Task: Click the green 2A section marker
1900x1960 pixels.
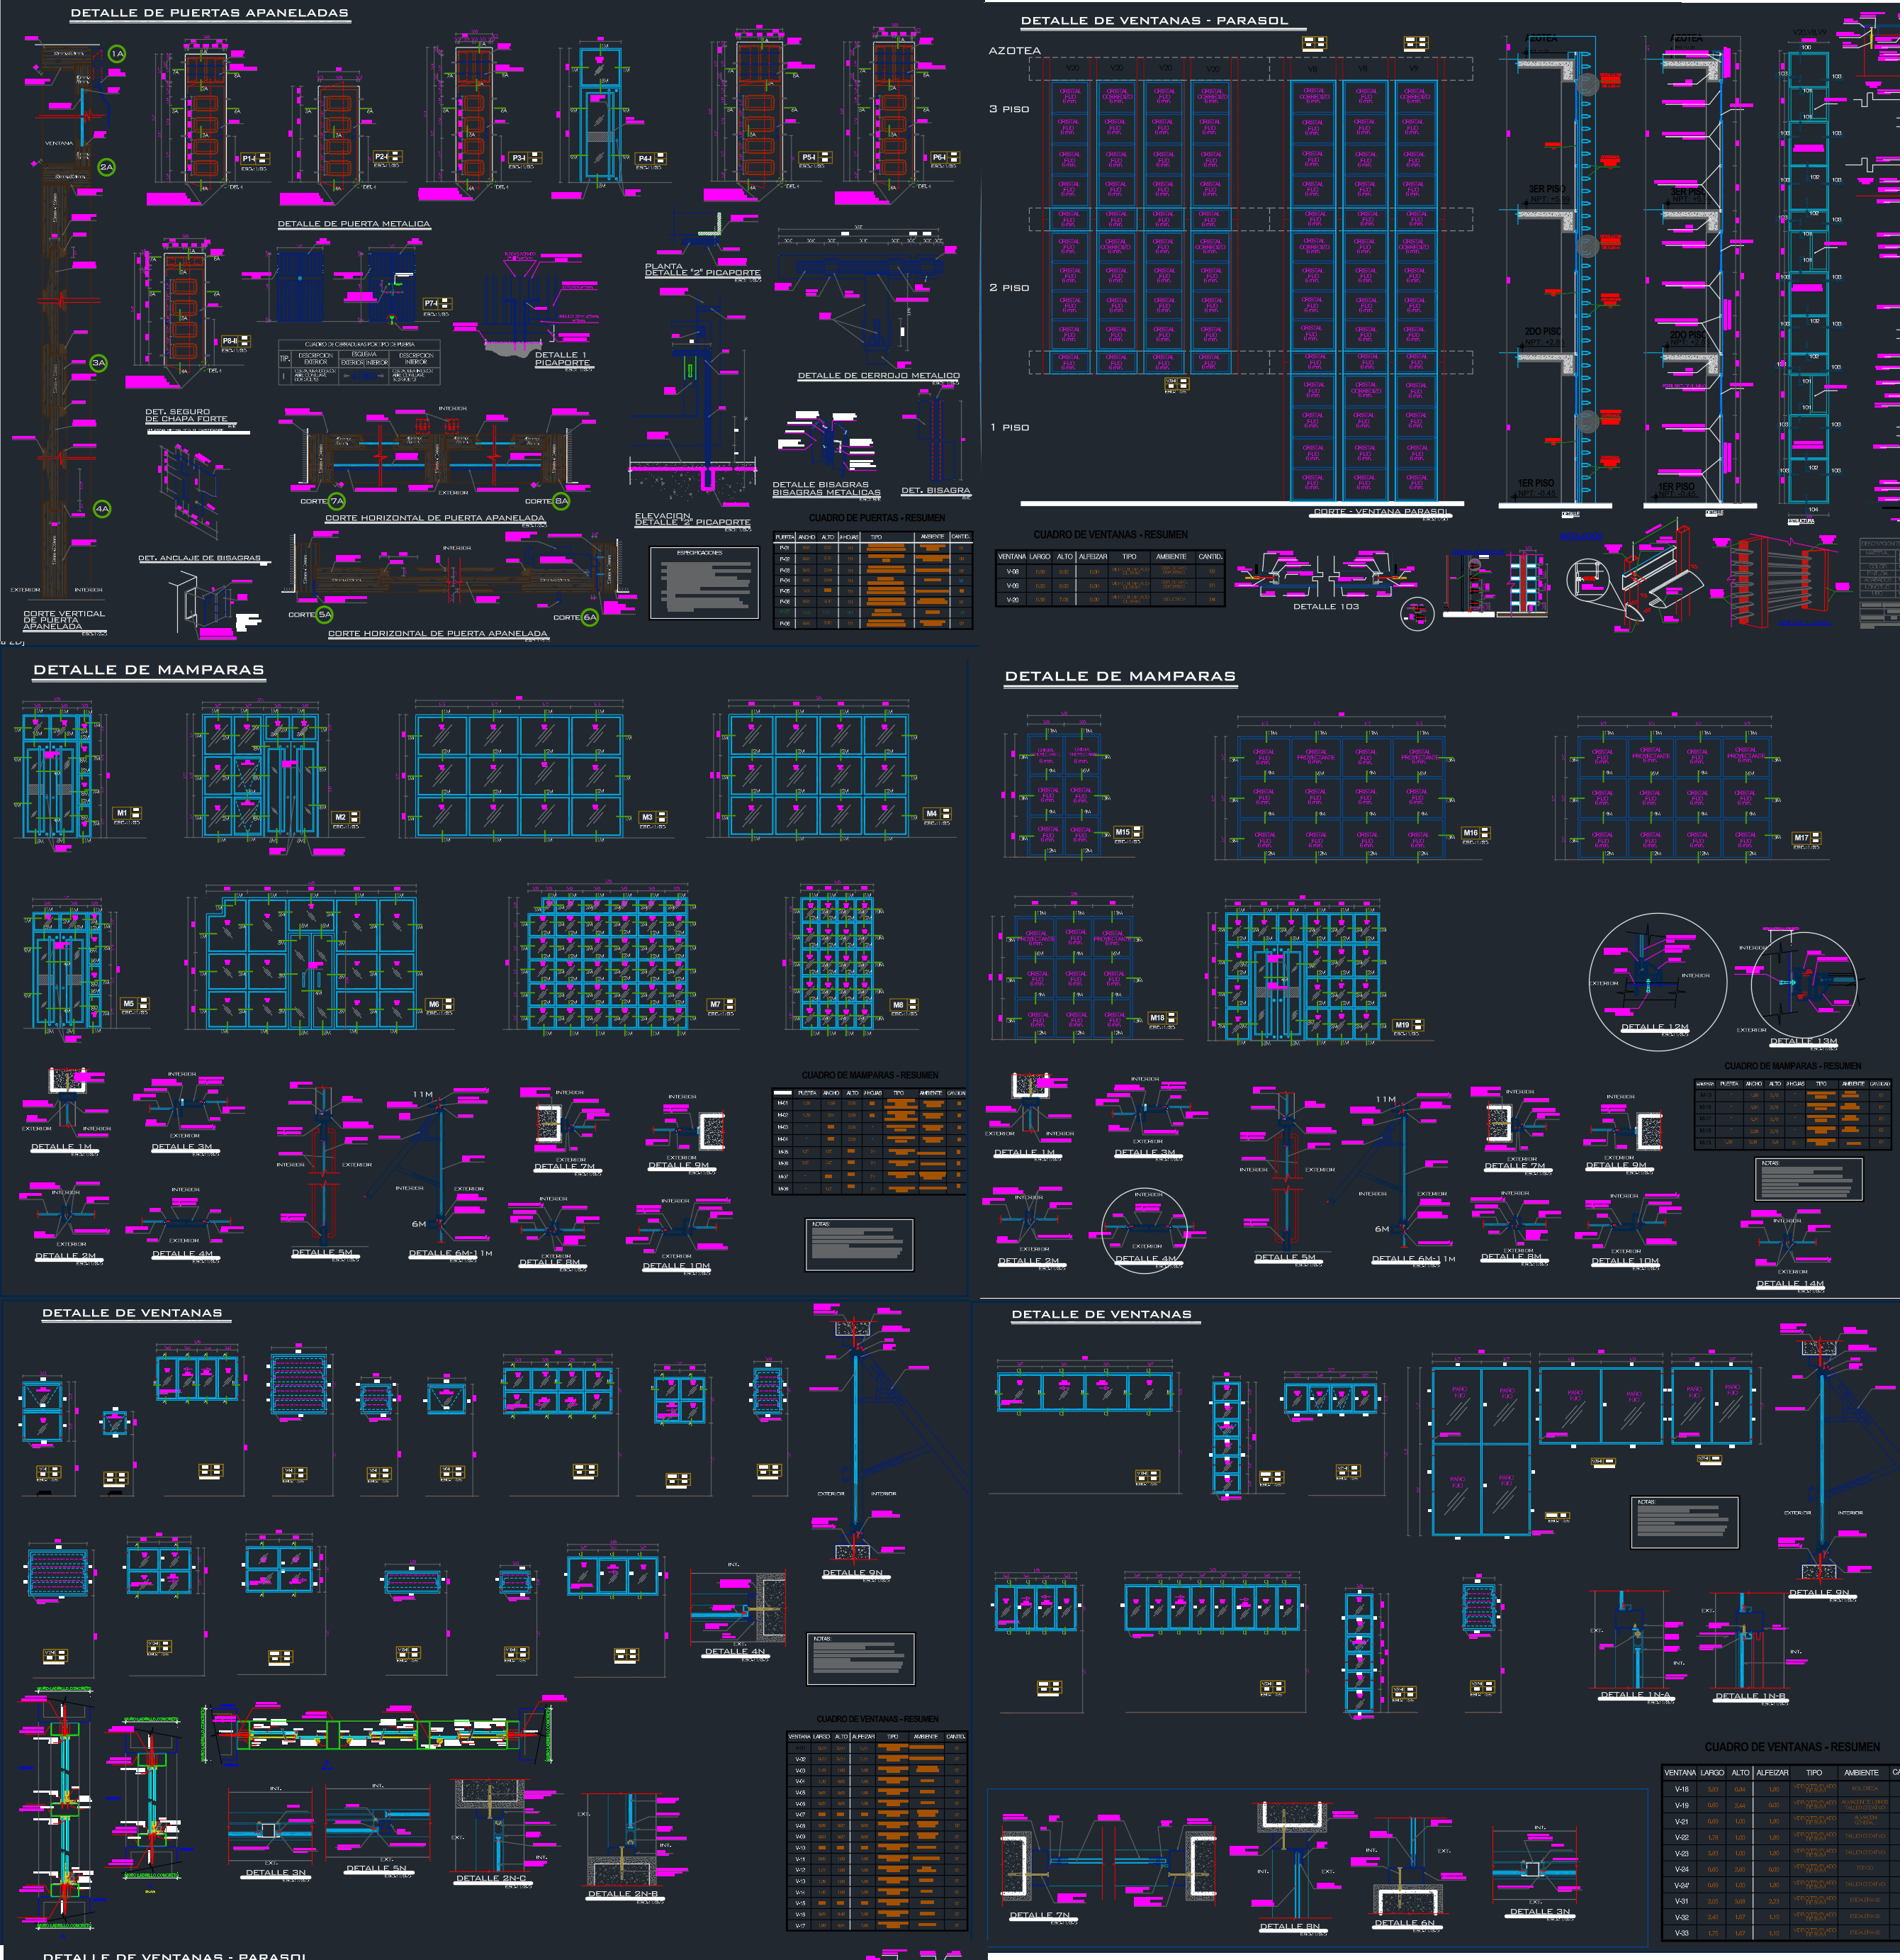Action: point(107,167)
